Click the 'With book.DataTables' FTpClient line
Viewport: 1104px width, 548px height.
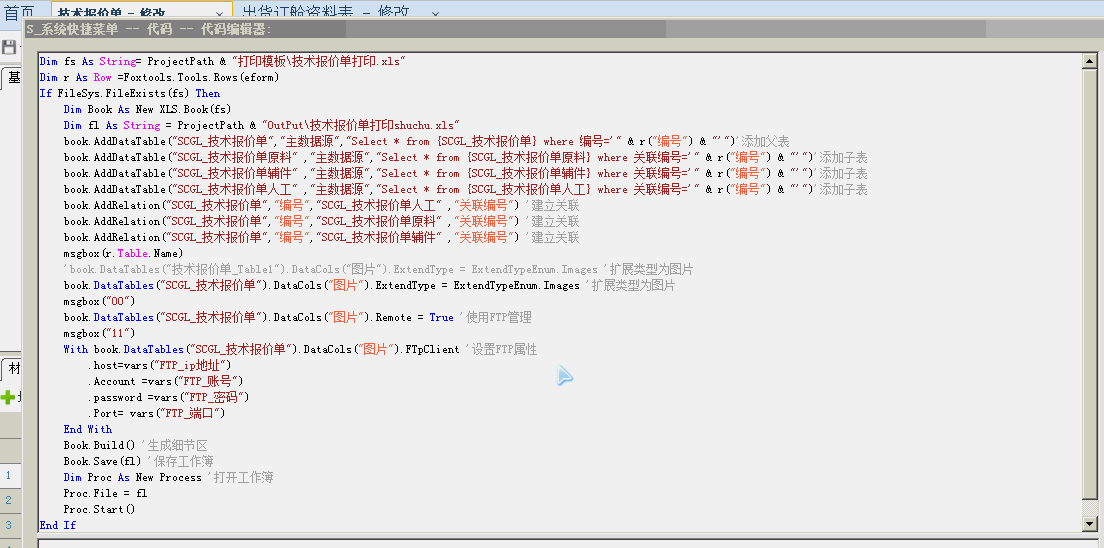point(300,349)
